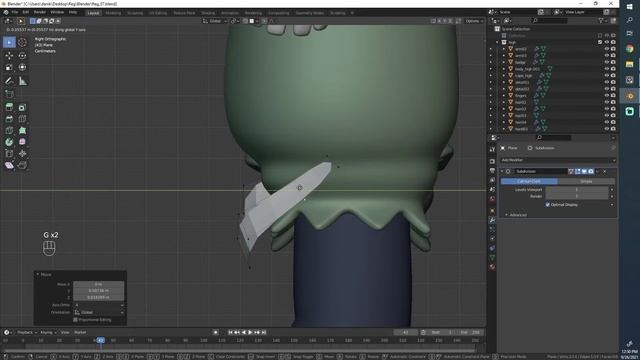Select the Knife tool
This screenshot has height=360, width=640.
(x=9, y=131)
